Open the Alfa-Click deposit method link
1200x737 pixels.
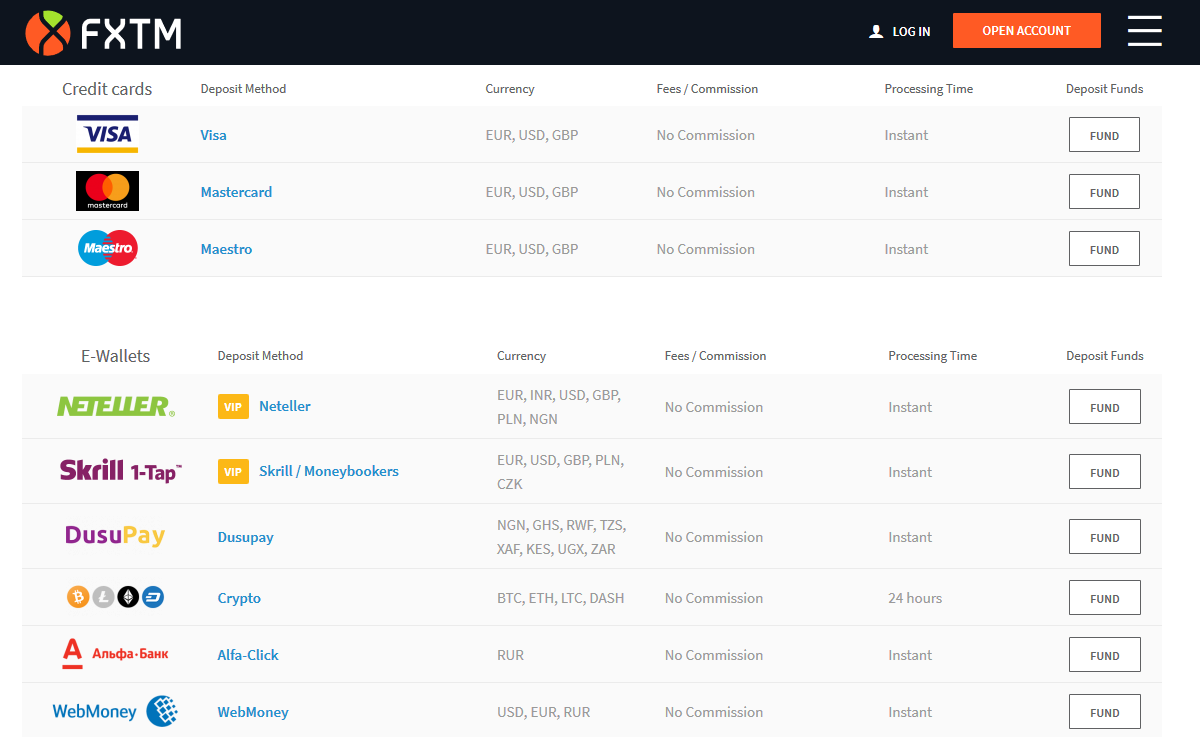[248, 655]
